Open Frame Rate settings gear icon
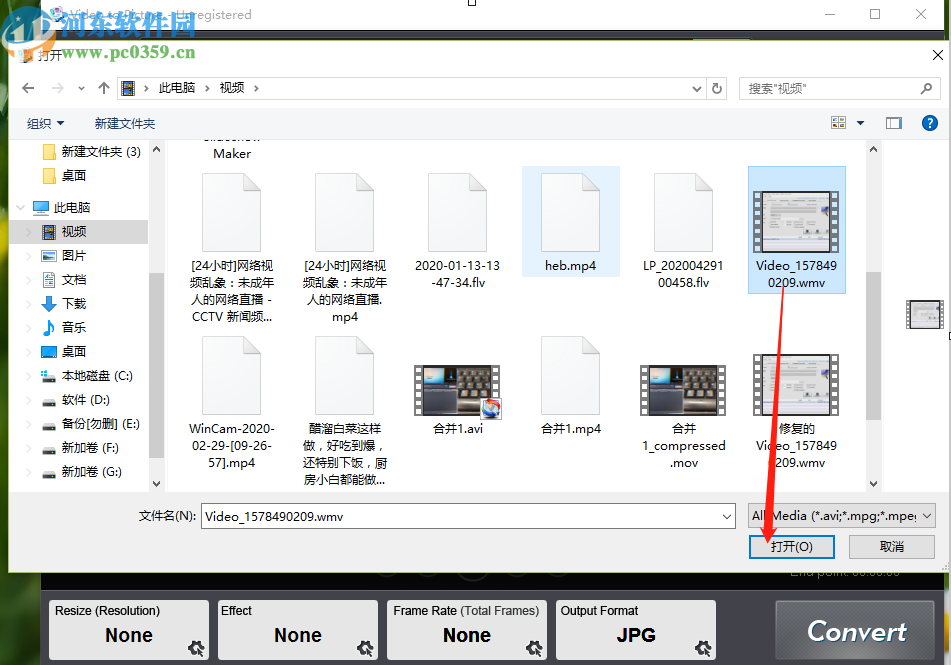 [x=534, y=648]
